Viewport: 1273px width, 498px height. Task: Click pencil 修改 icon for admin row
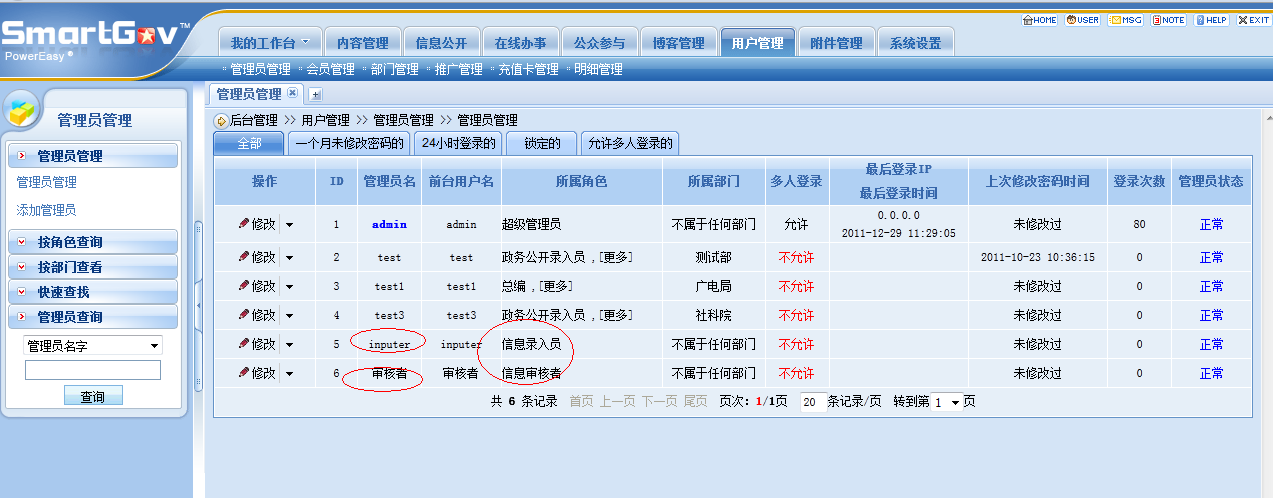click(244, 224)
